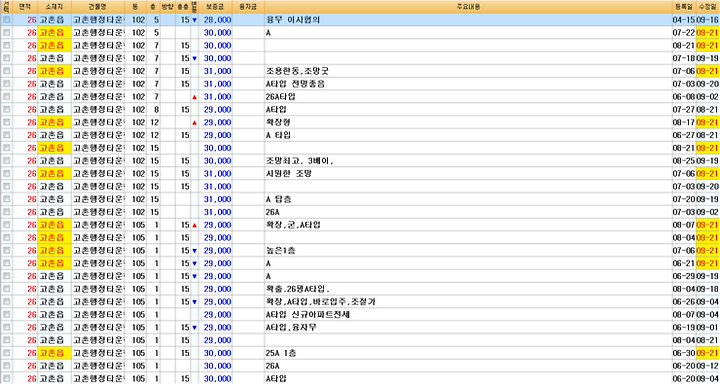Sort by the 융자금 column header
Screen dimensions: 720x384
pyautogui.click(x=248, y=7)
